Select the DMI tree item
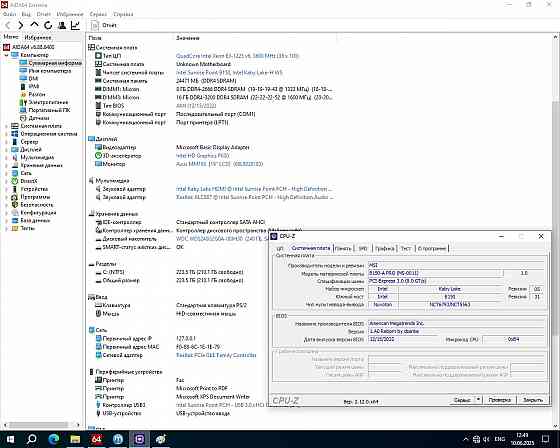Image resolution: width=560 pixels, height=448 pixels. (29, 79)
